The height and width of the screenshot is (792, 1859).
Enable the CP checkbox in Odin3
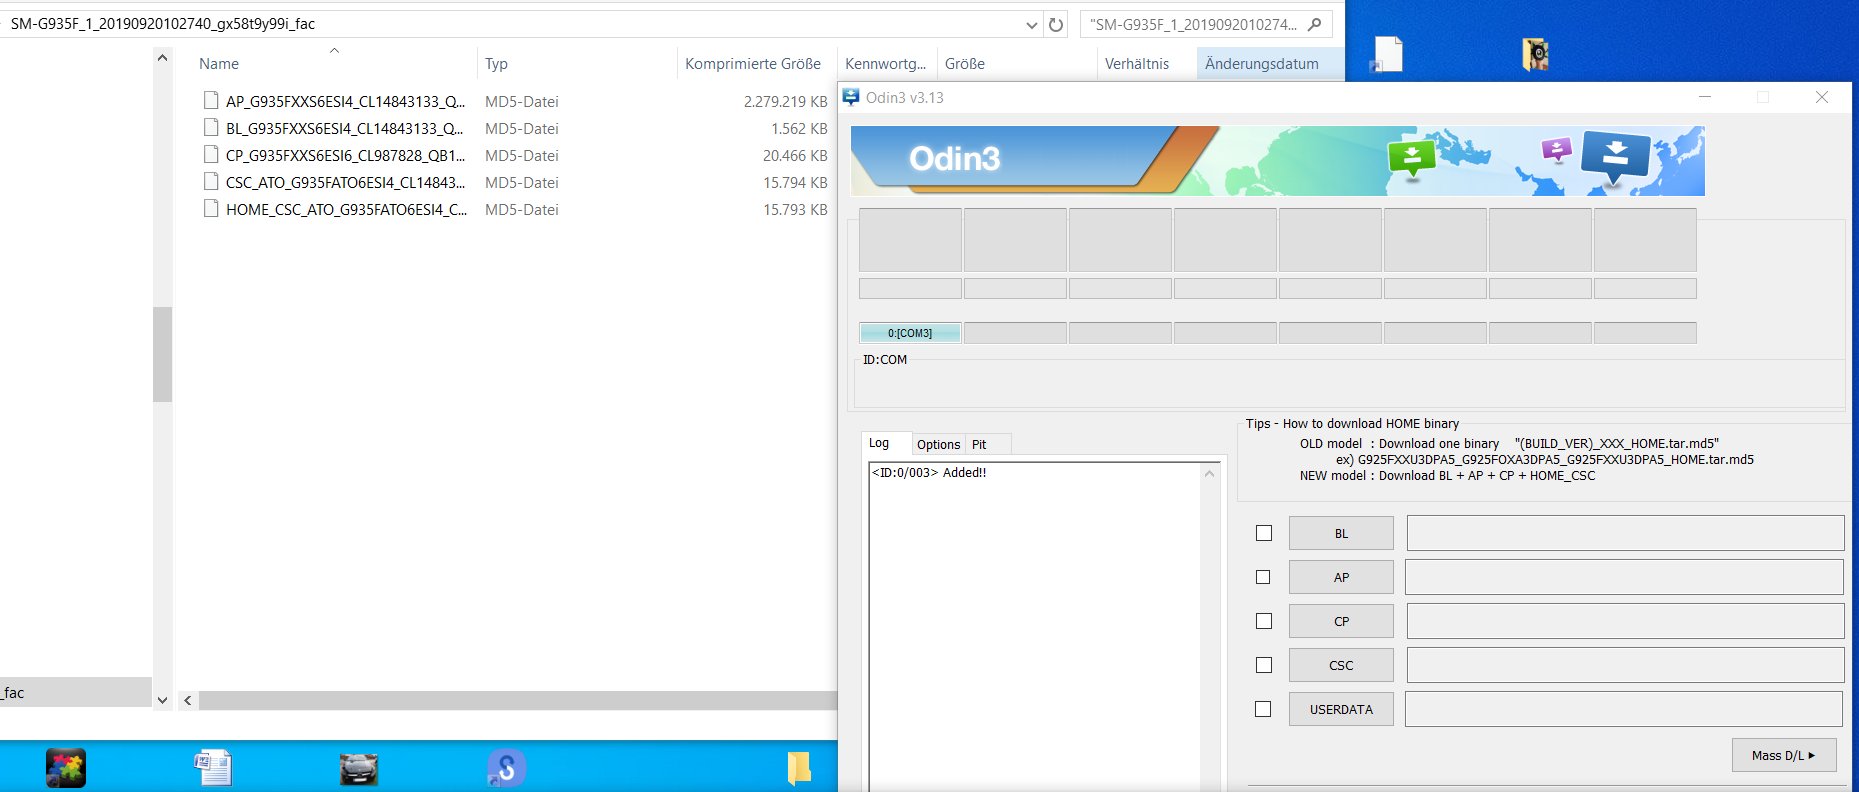tap(1264, 621)
